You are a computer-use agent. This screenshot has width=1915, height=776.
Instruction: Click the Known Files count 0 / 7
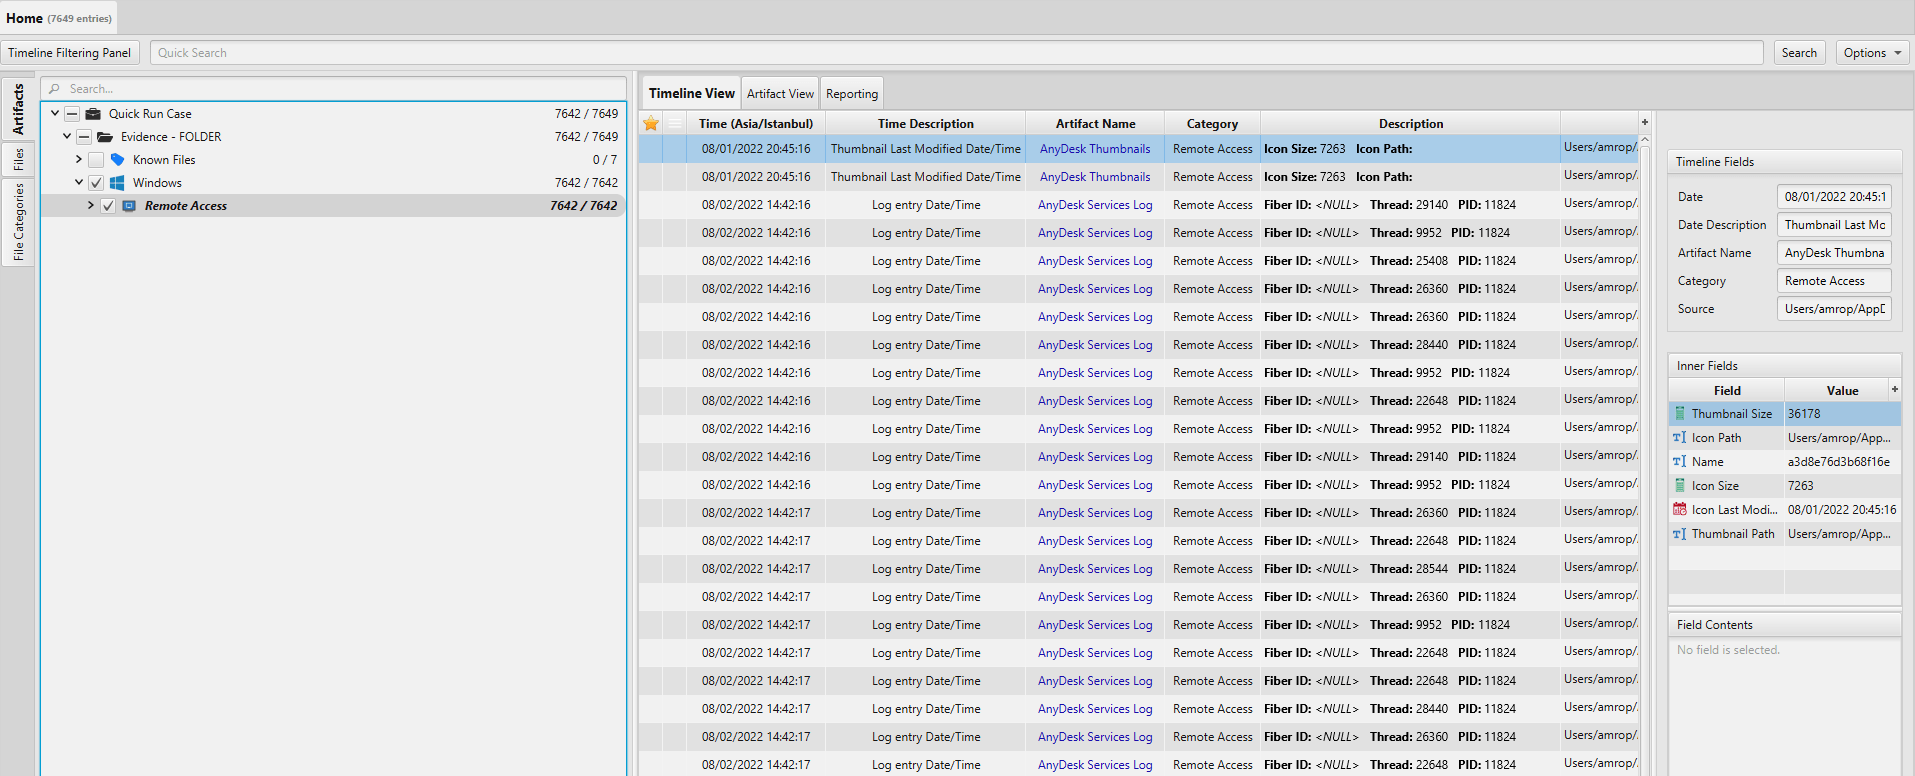click(x=604, y=160)
